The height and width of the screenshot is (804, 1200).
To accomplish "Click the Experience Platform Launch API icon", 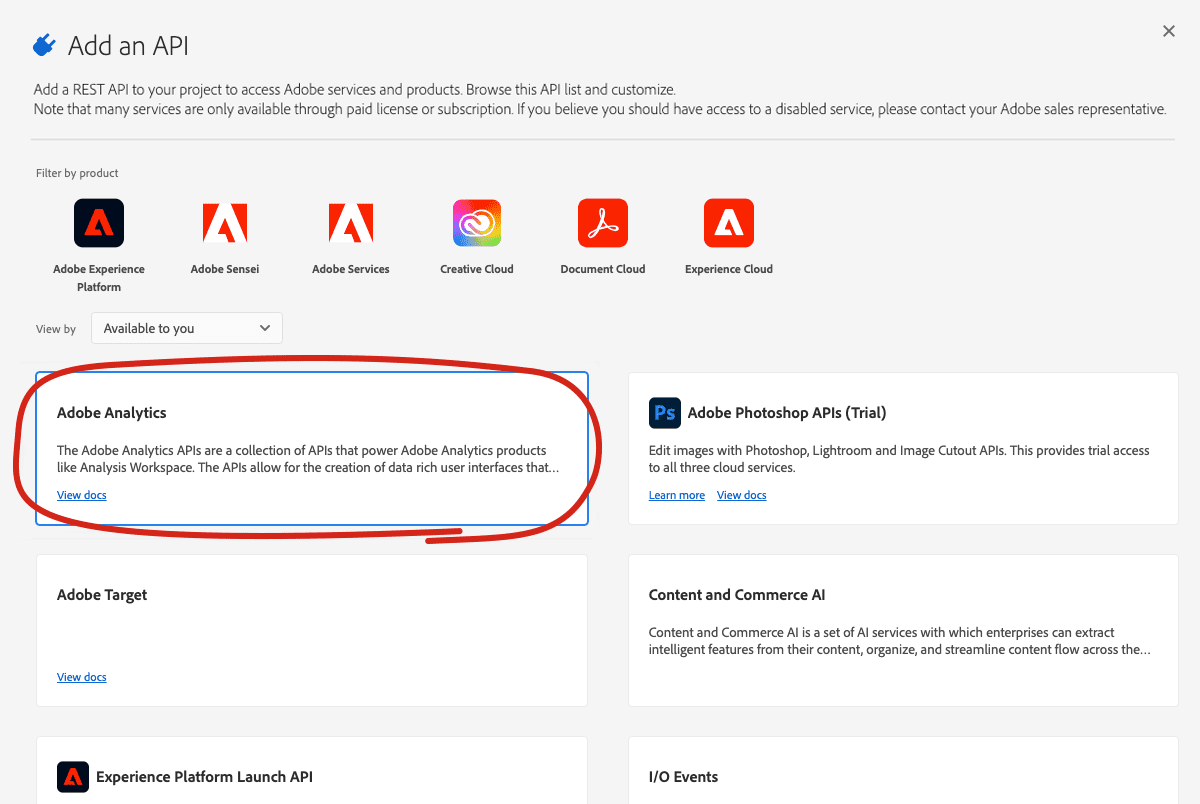I will click(72, 776).
